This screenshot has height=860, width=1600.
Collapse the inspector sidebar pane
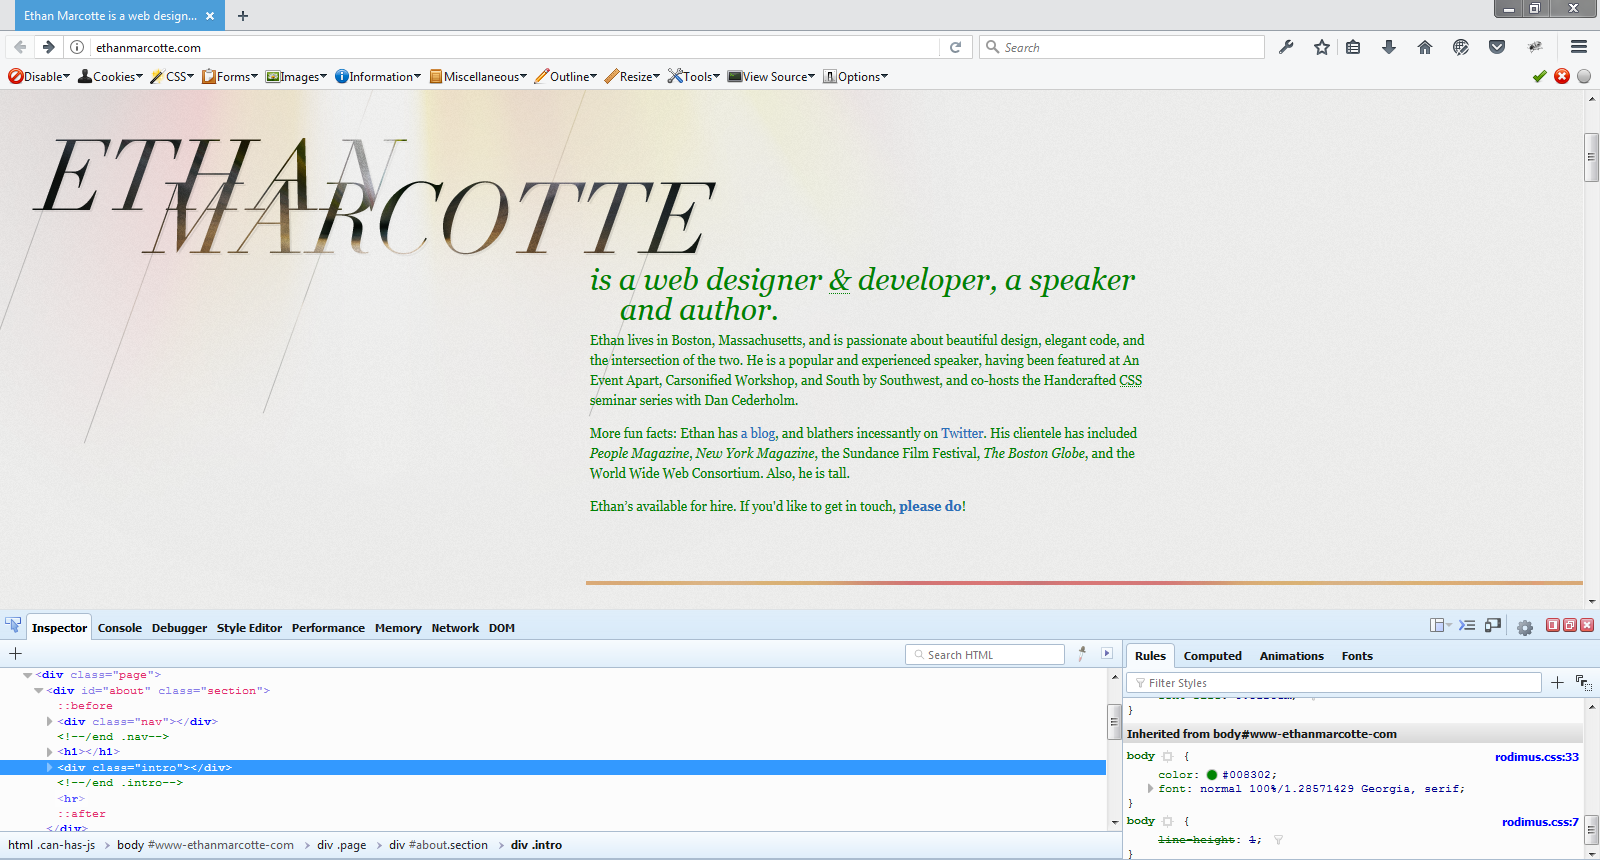point(1107,653)
